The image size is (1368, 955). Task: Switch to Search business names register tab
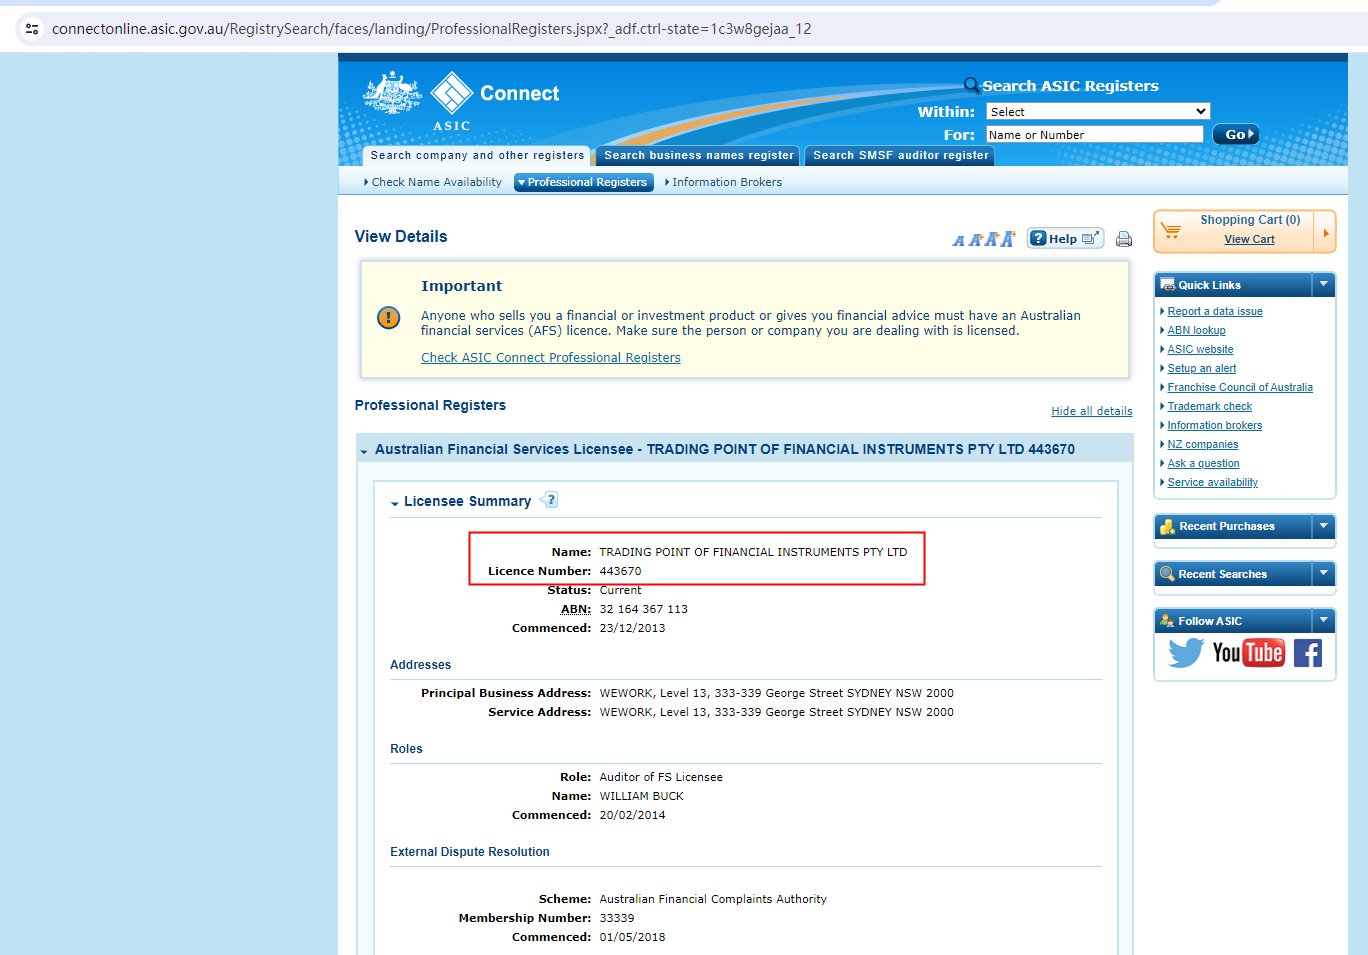[698, 156]
